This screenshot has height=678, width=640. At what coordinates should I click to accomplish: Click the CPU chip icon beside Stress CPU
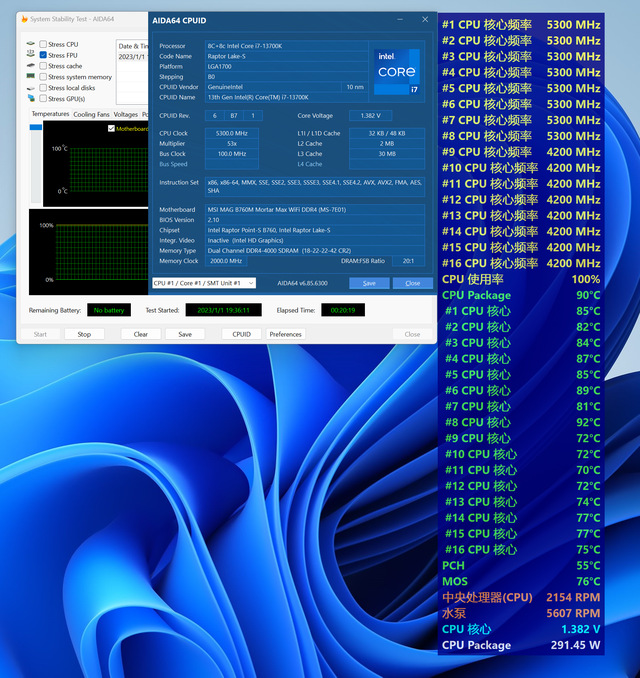click(30, 44)
